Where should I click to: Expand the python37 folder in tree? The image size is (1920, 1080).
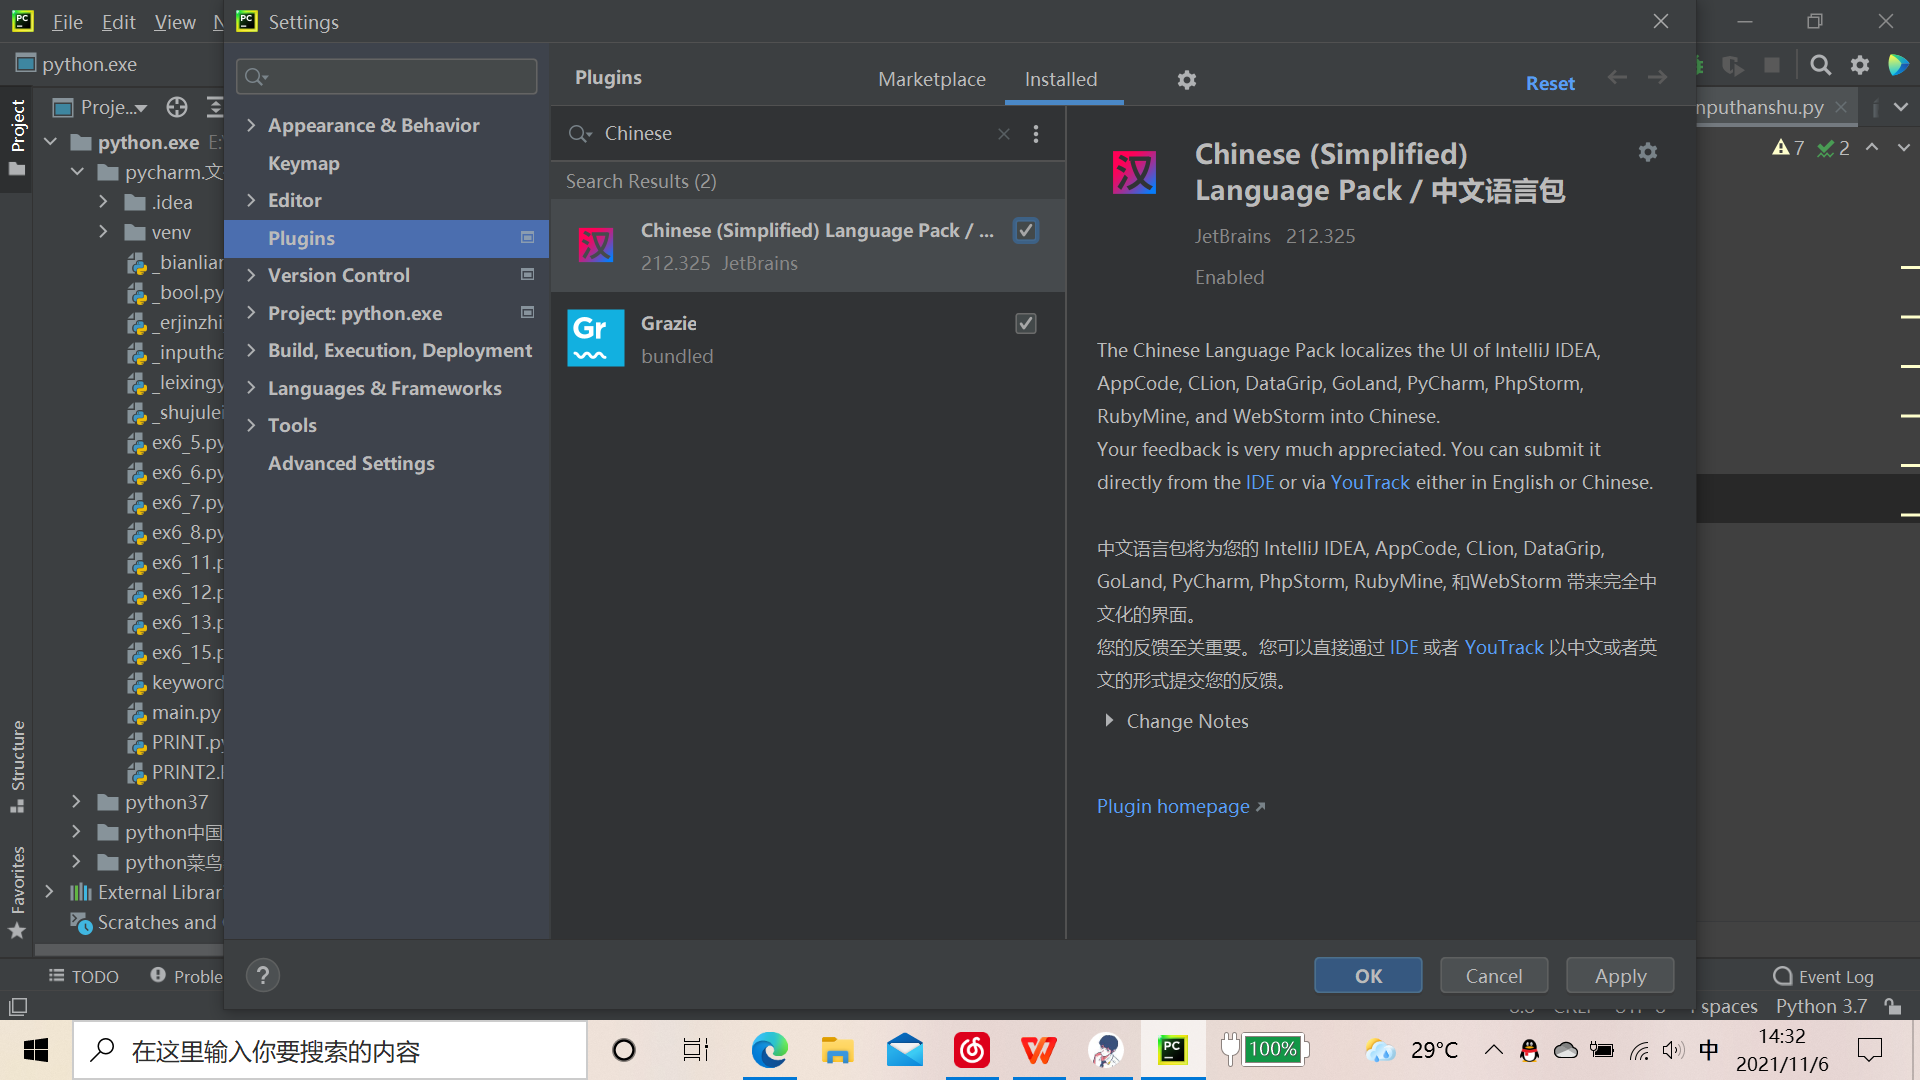coord(76,802)
